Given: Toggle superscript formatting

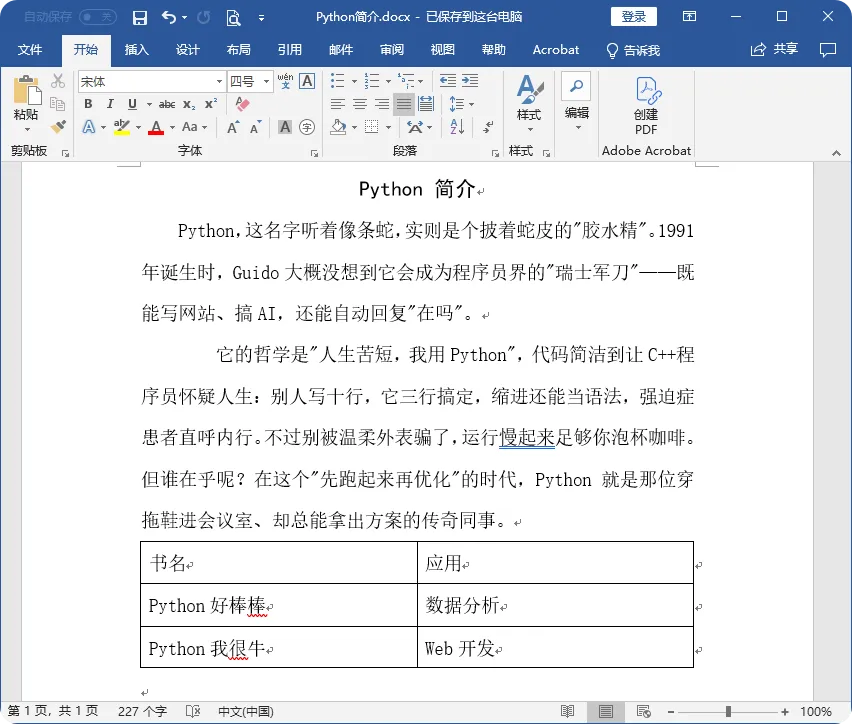Looking at the screenshot, I should pyautogui.click(x=211, y=104).
